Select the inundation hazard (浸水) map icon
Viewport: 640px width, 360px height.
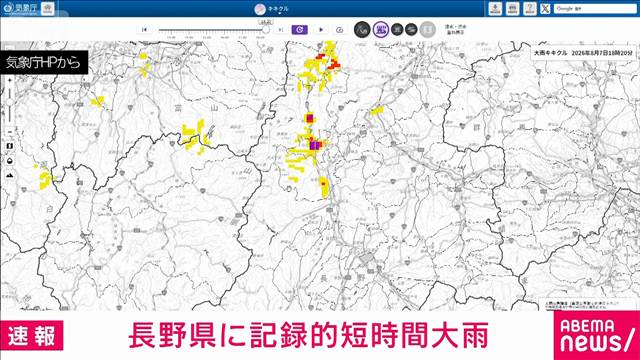(380, 29)
